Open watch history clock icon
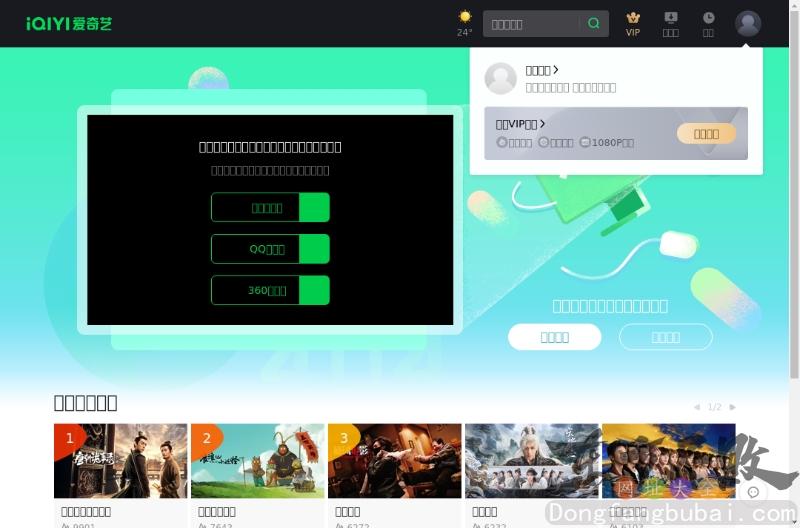 708,18
